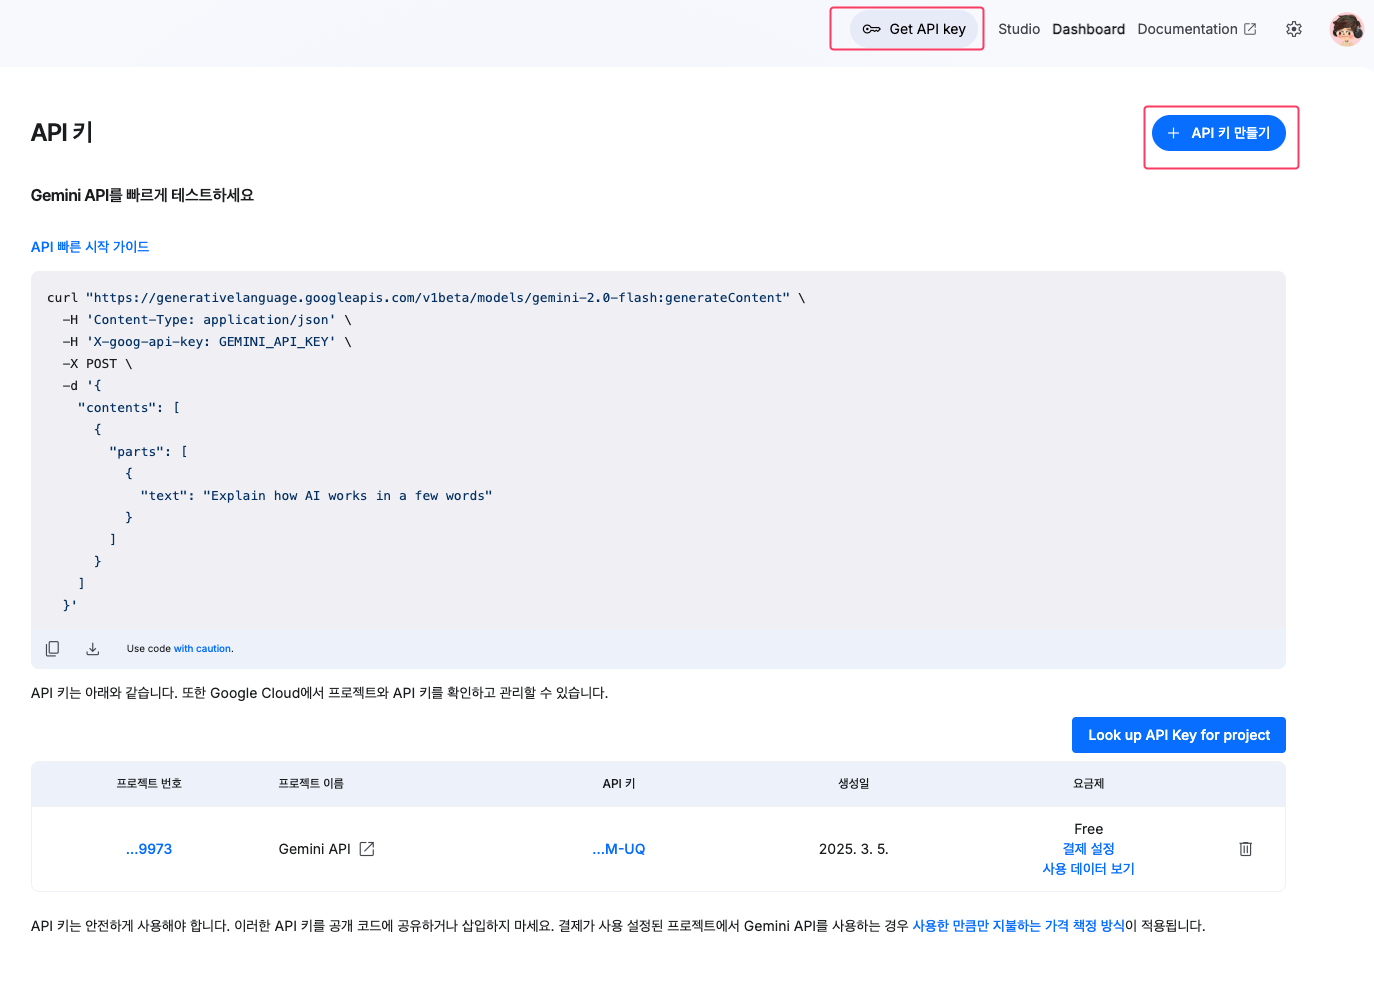Click the 프로젝트 번호 column header

[149, 784]
